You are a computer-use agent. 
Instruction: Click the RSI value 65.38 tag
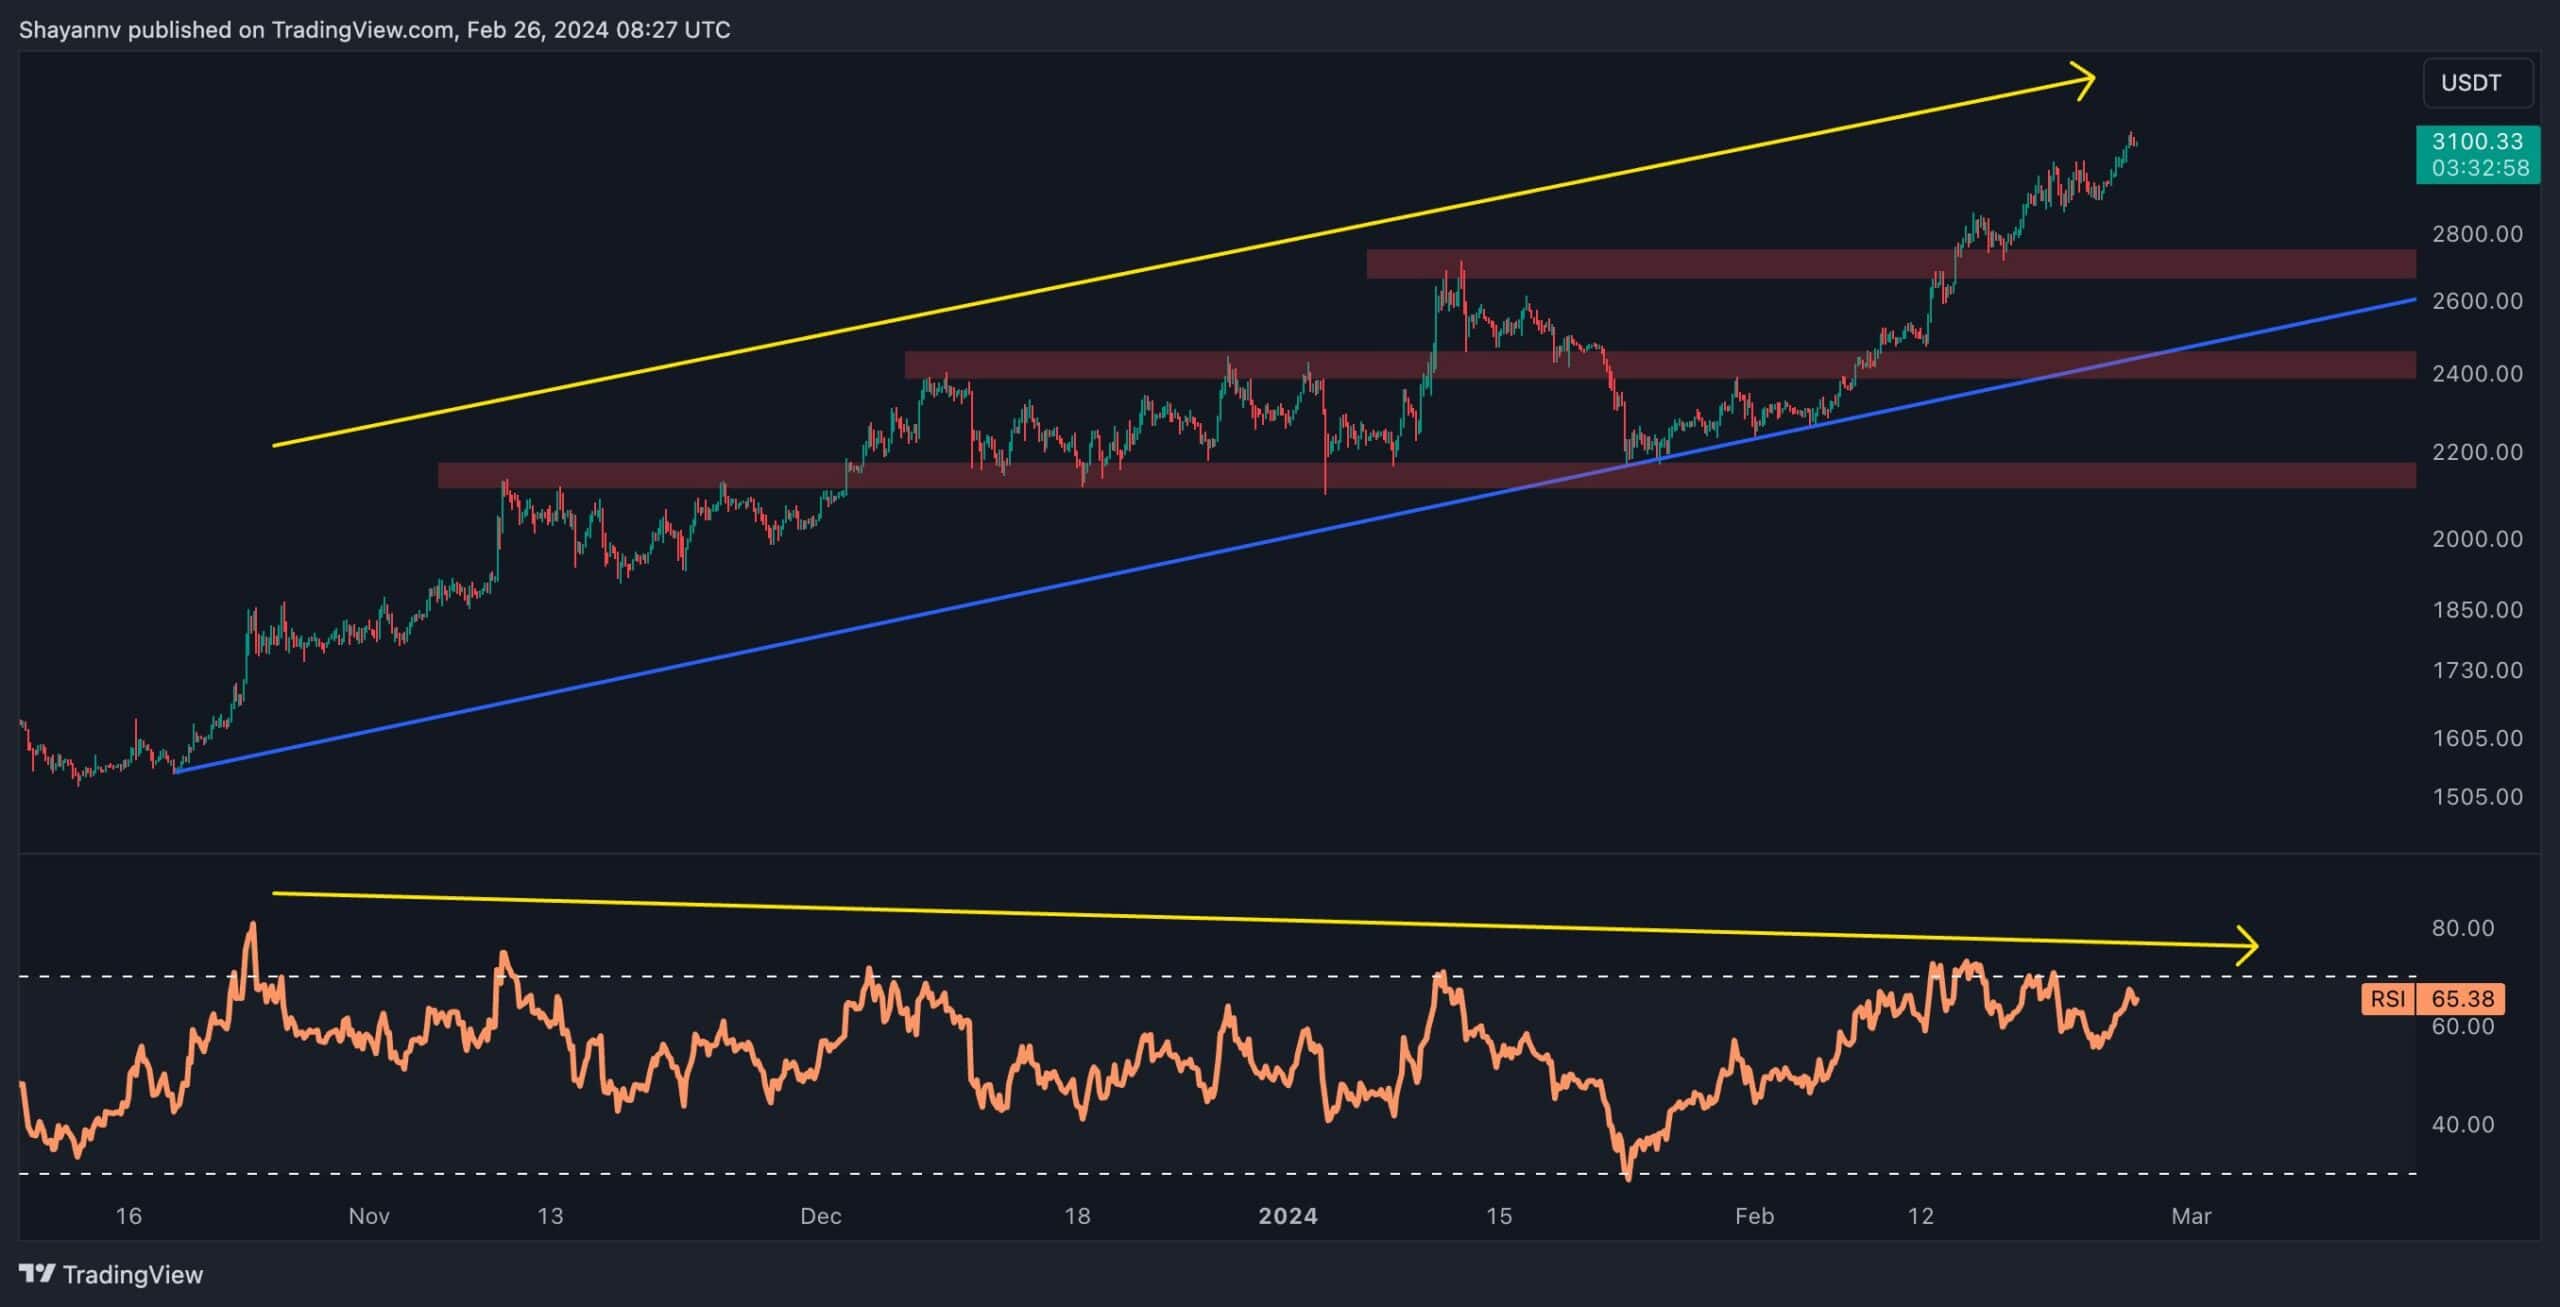click(x=2461, y=998)
